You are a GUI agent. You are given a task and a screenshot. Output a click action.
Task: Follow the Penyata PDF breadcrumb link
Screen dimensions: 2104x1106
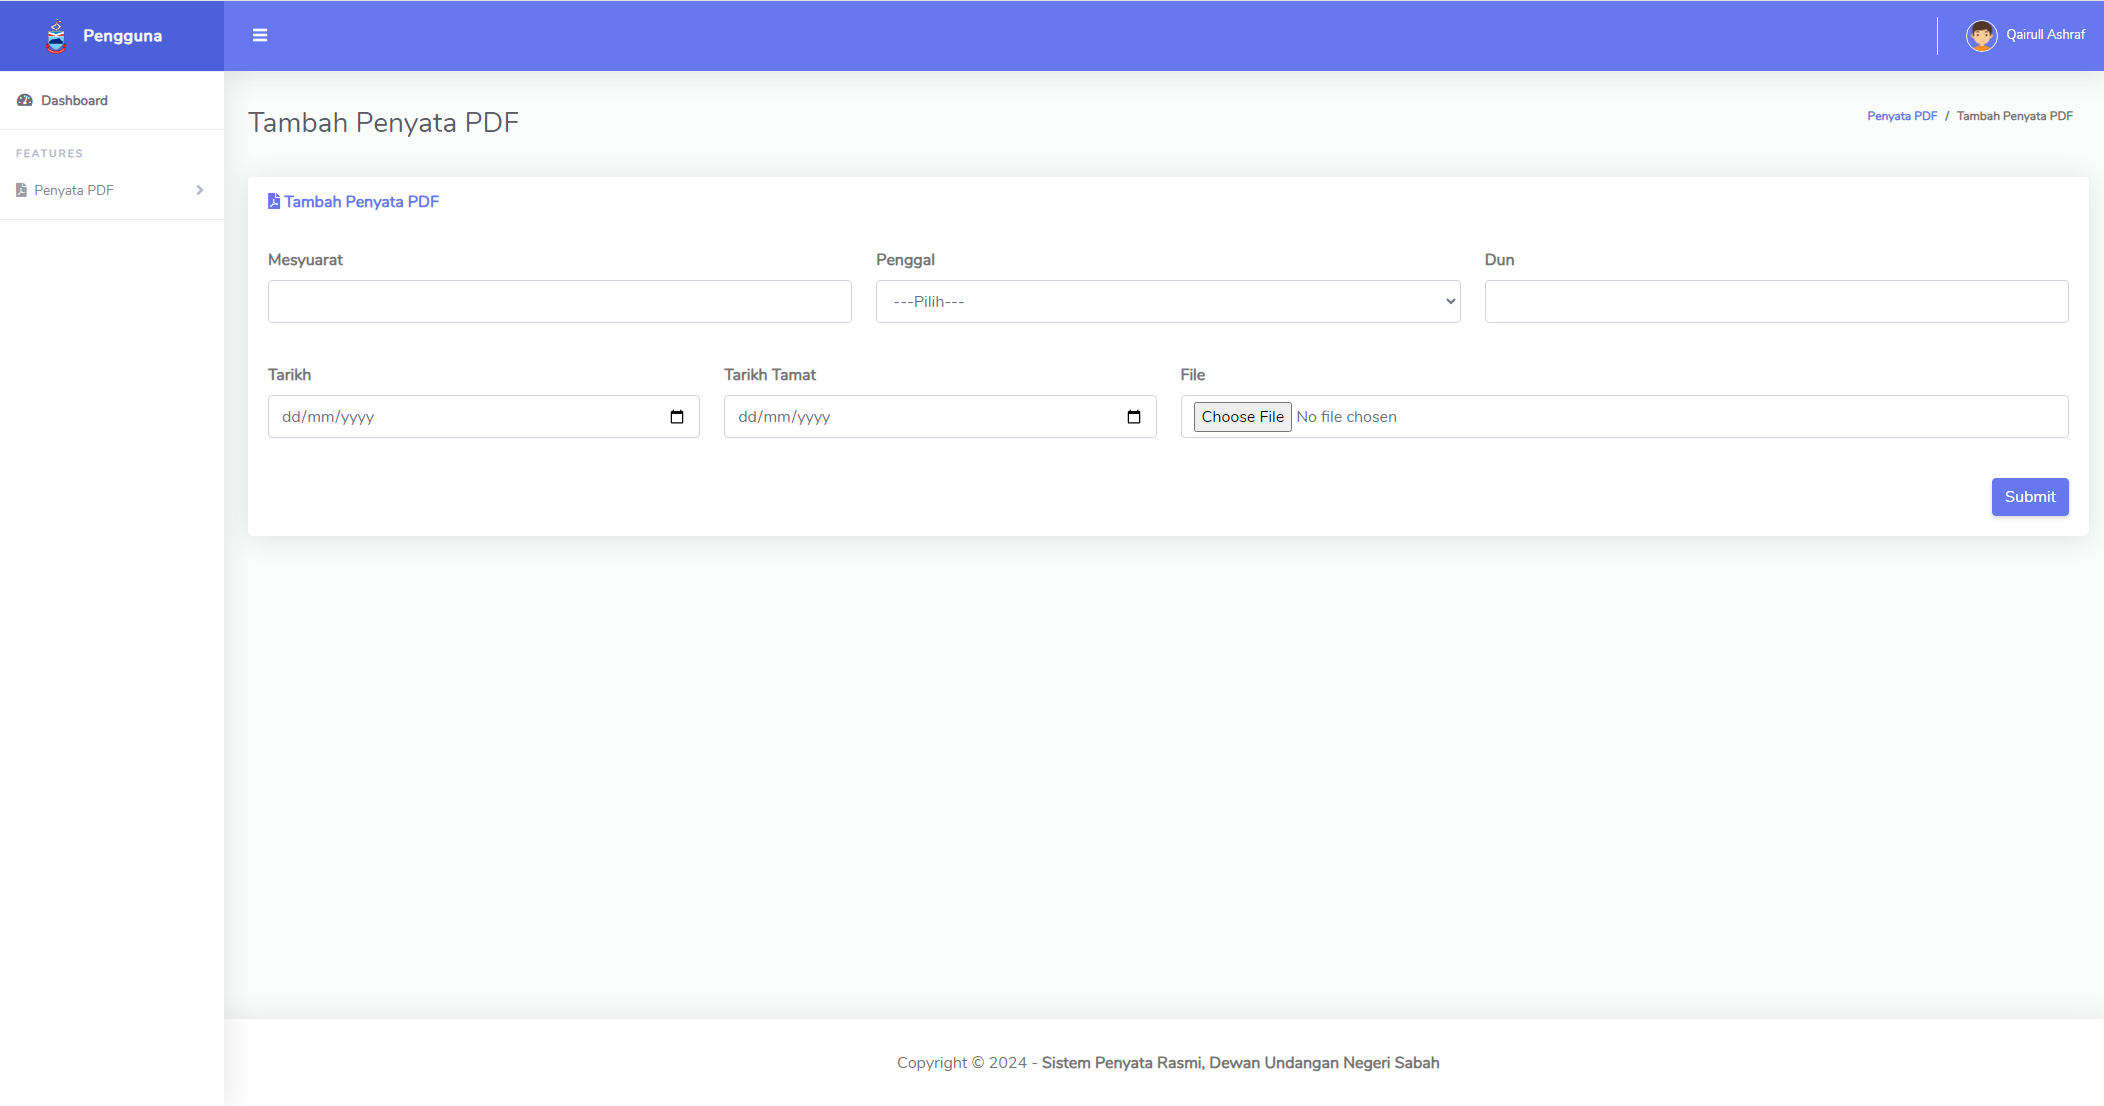1901,116
